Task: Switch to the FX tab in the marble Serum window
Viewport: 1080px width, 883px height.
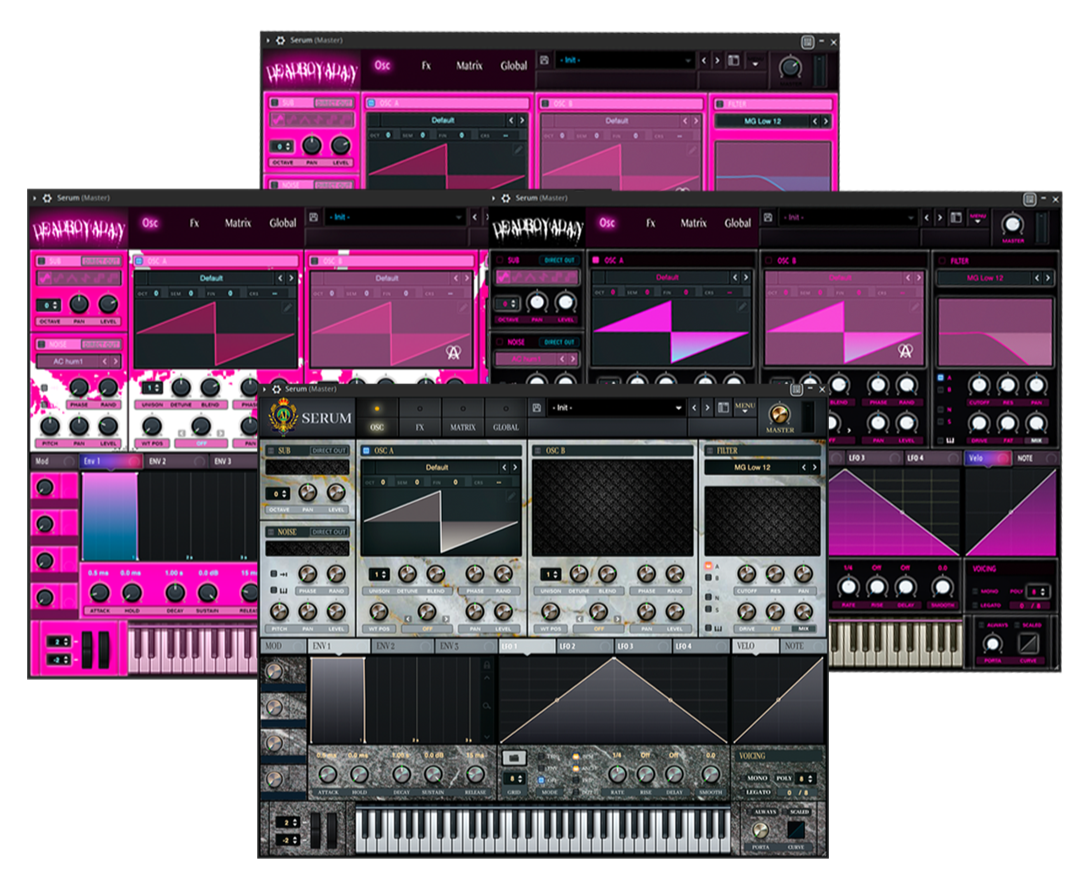Action: coord(419,418)
